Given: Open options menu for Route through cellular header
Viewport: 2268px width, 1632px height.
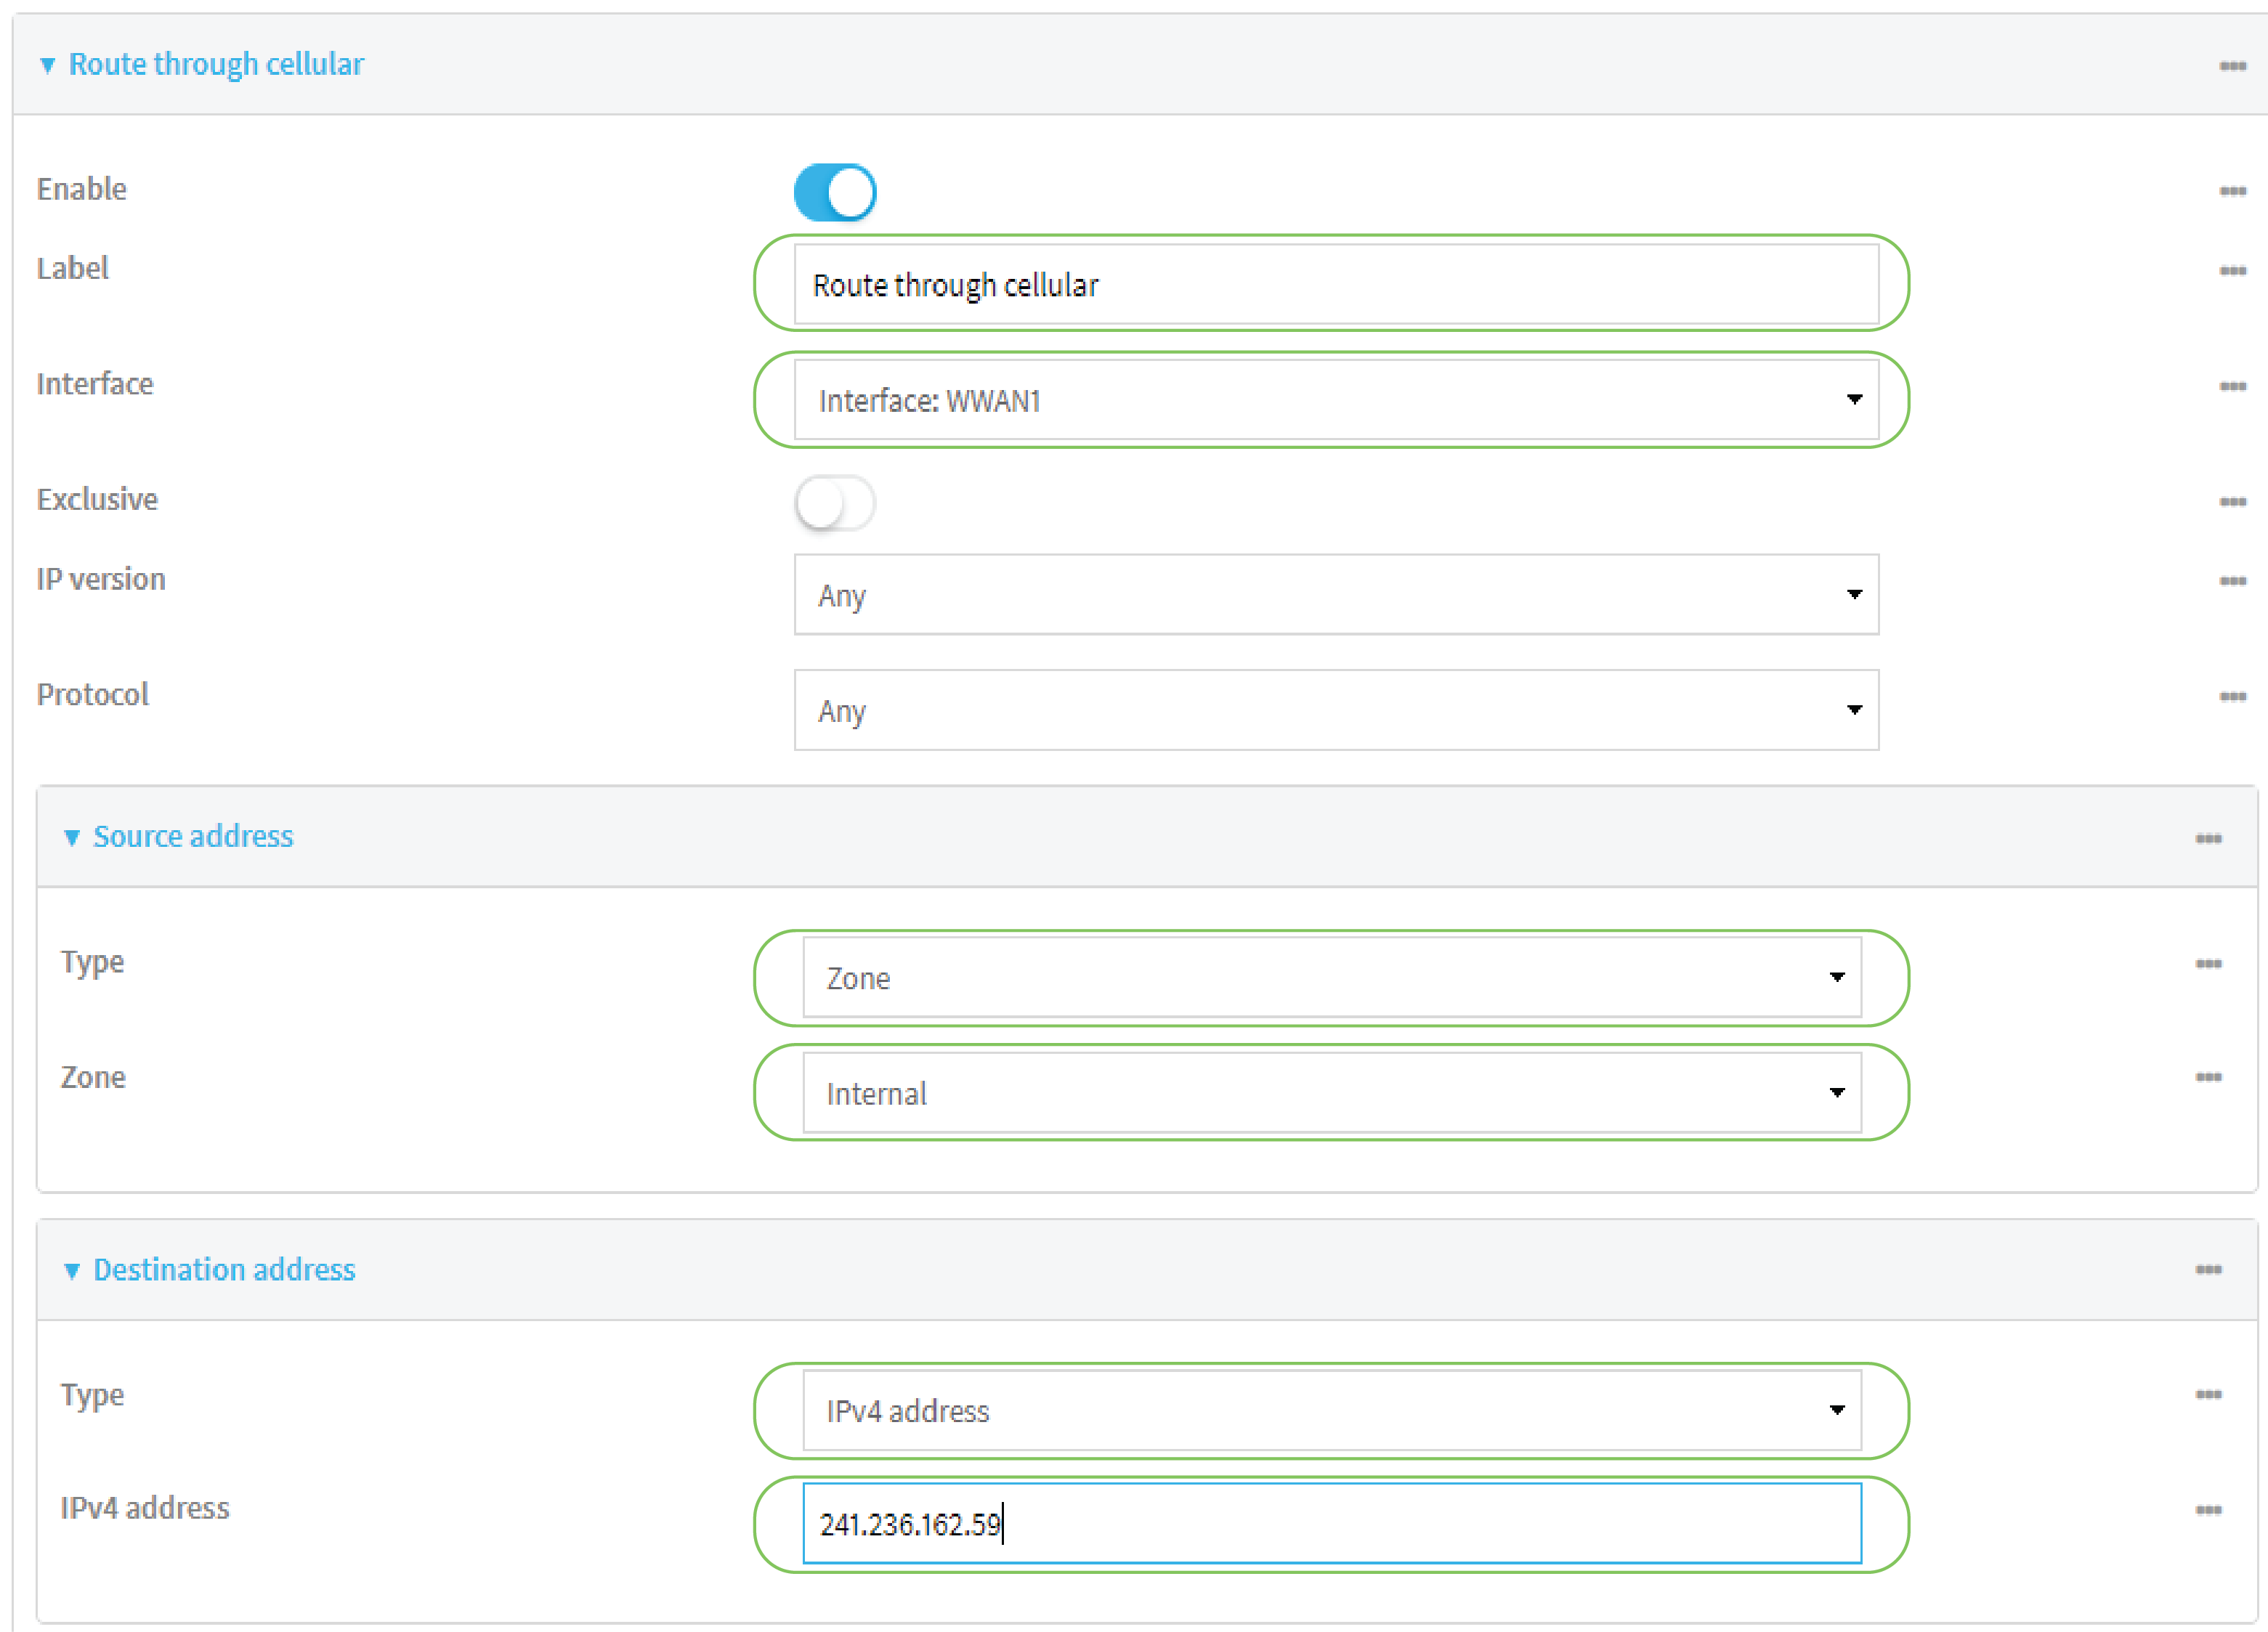Looking at the screenshot, I should point(2234,65).
